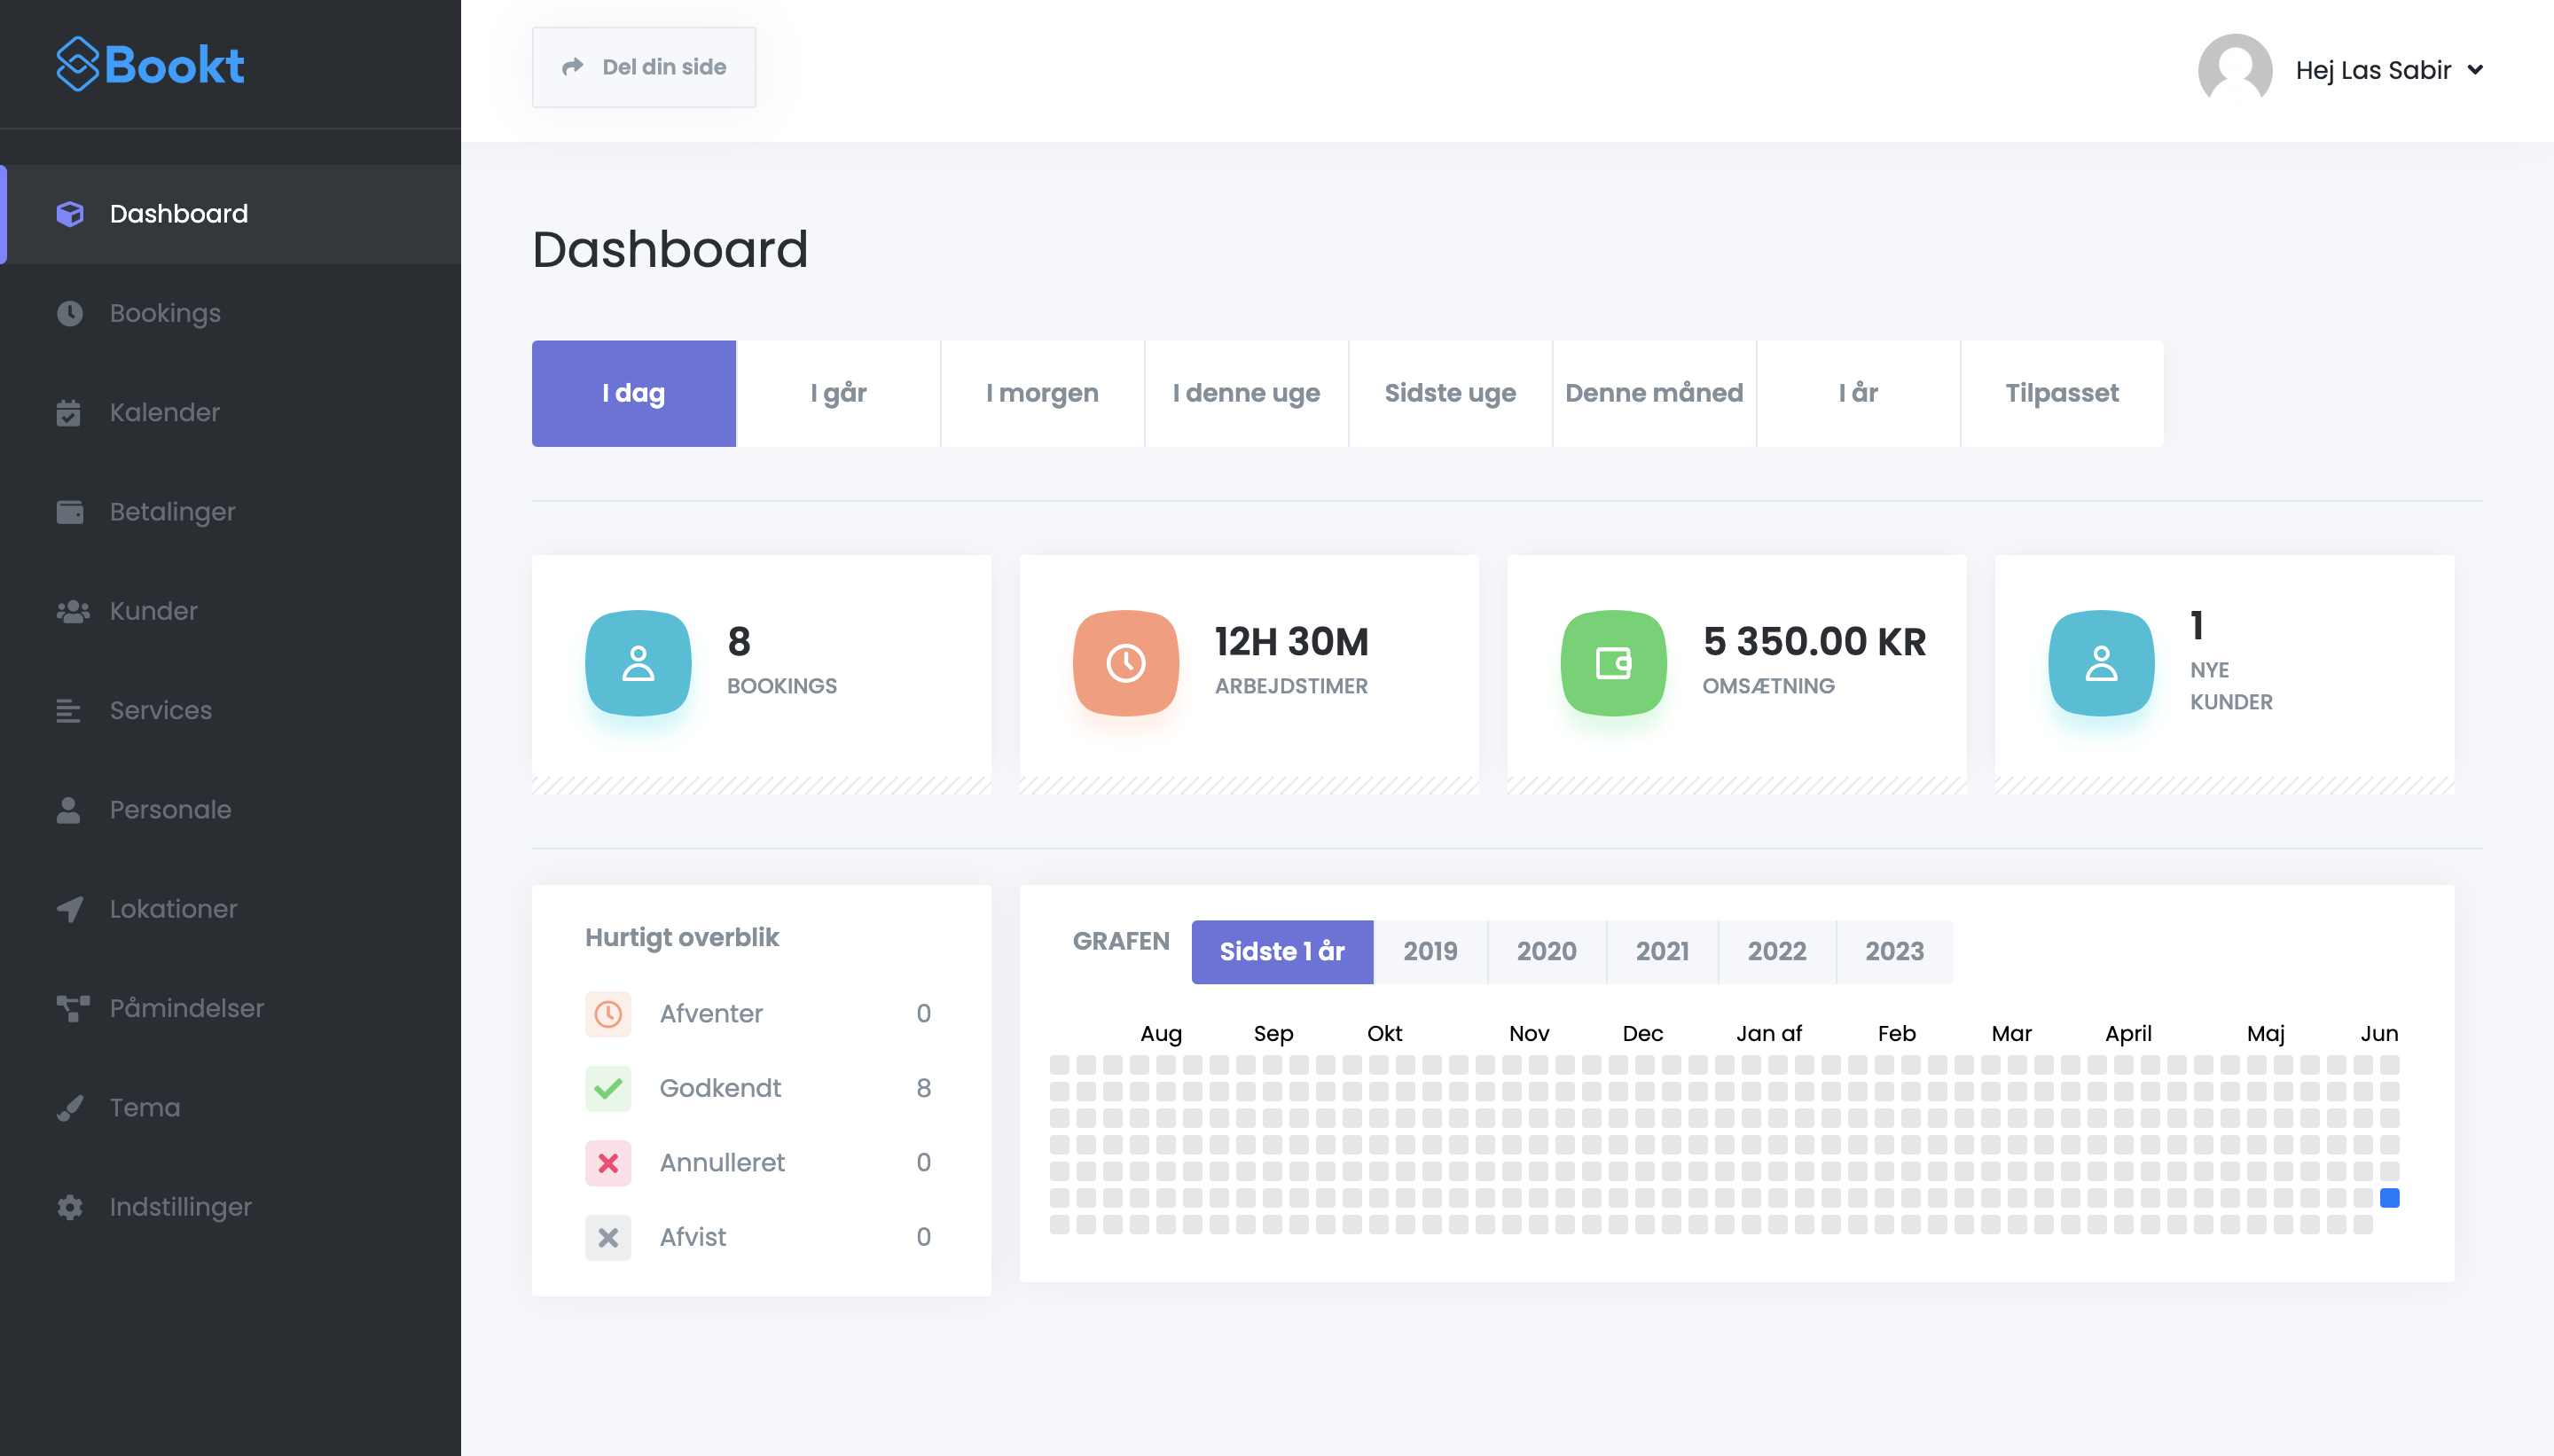Switch to the I går tab
The height and width of the screenshot is (1456, 2554).
click(x=838, y=393)
